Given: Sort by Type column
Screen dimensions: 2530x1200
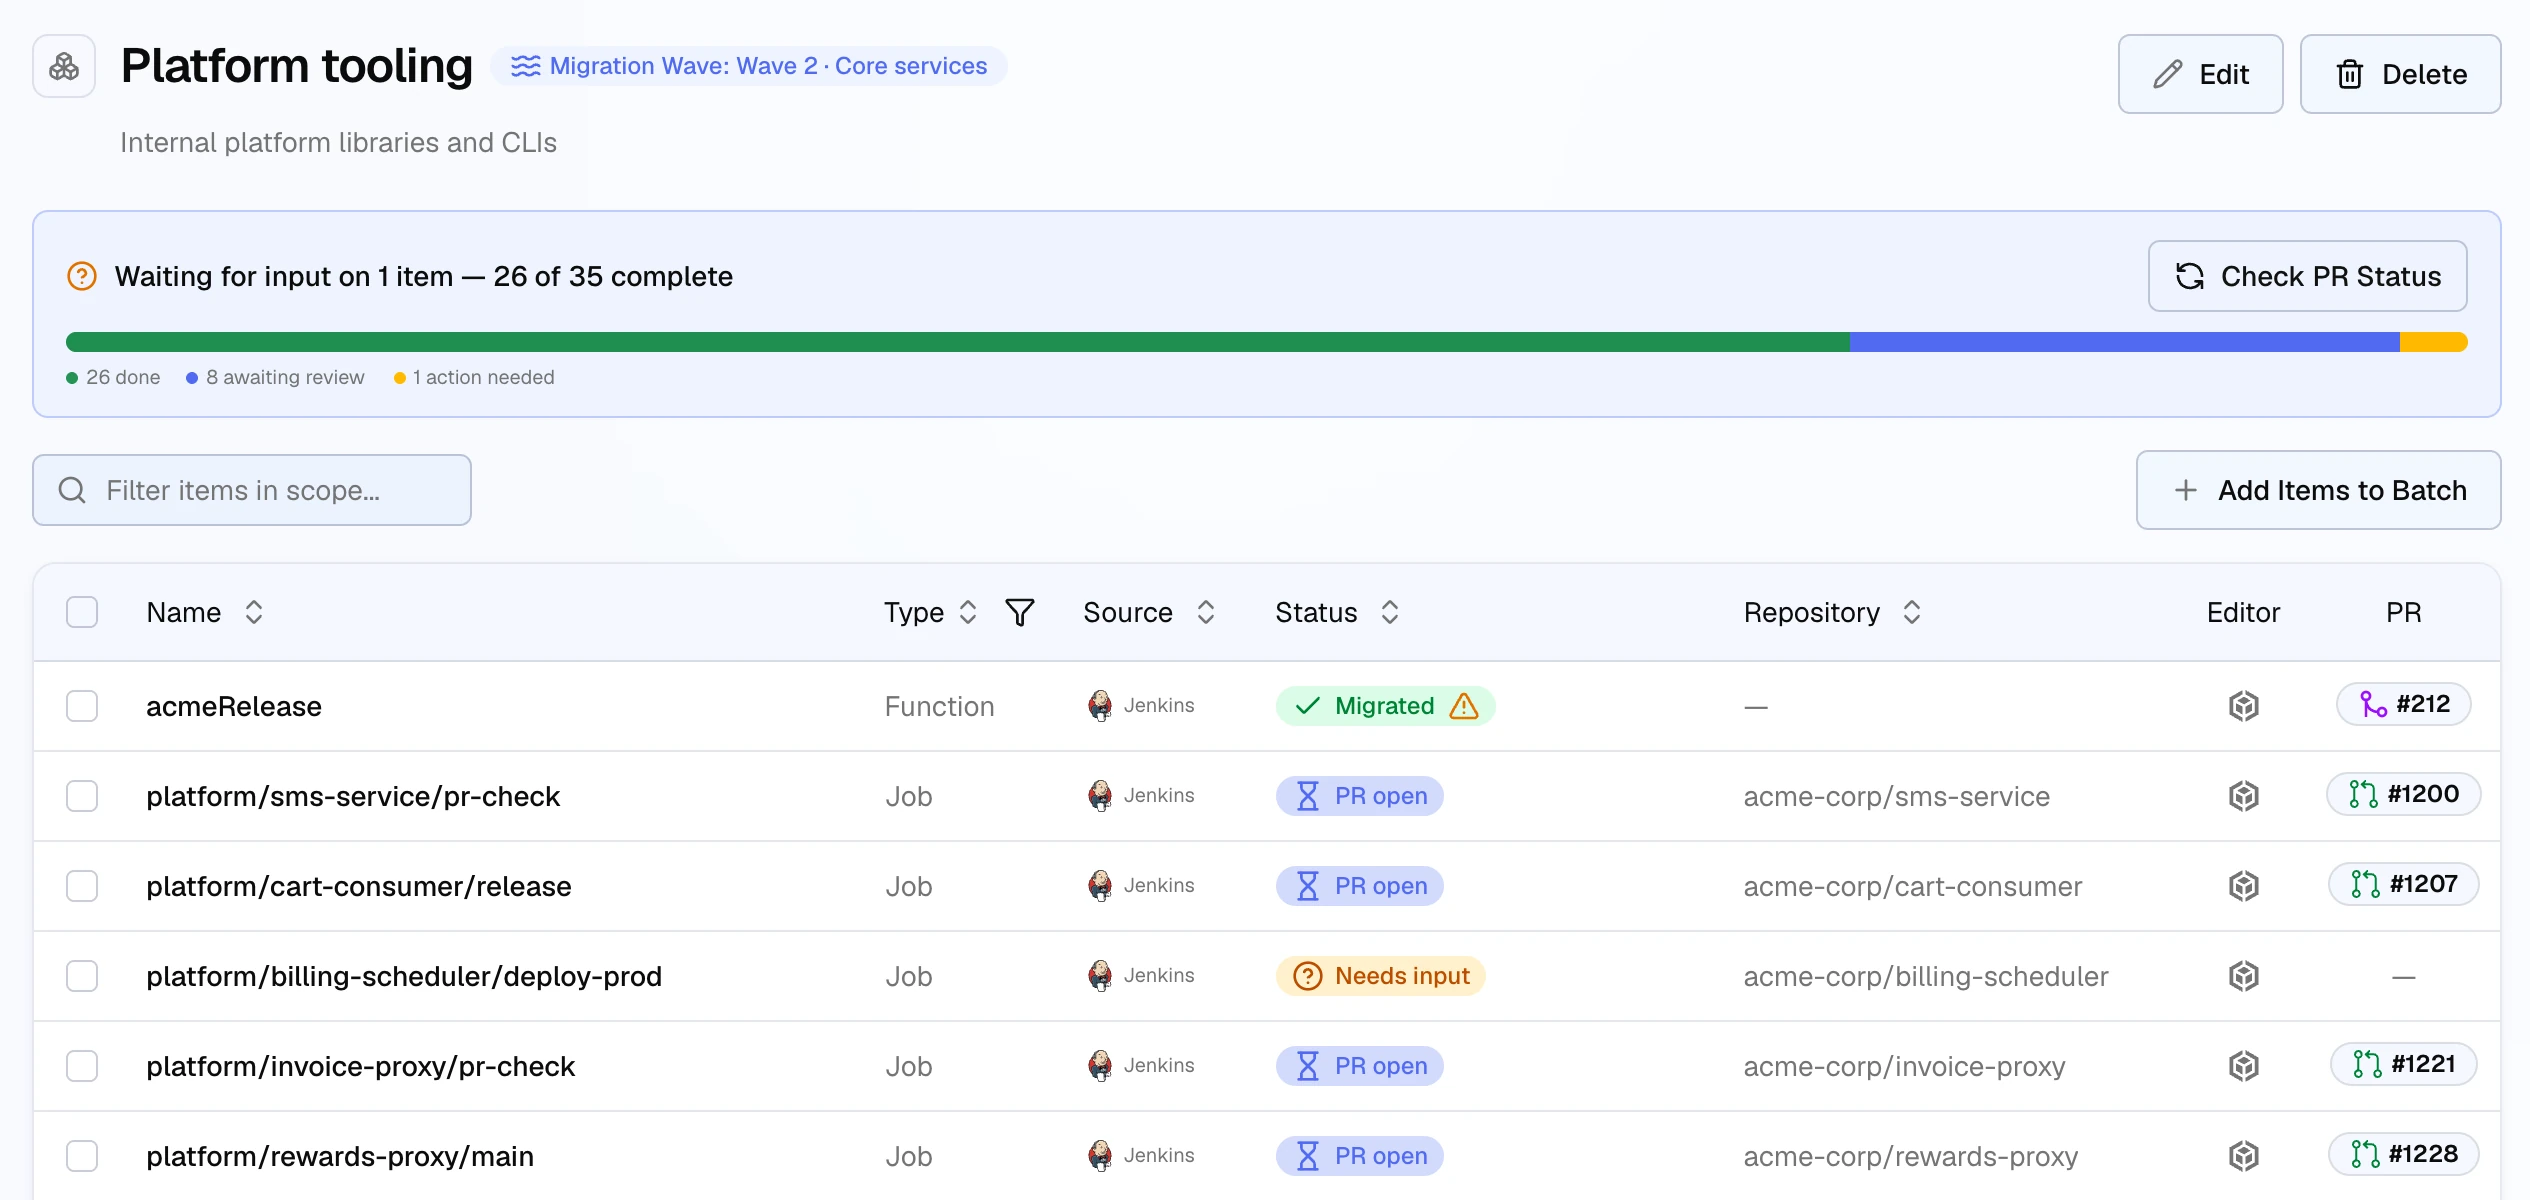Looking at the screenshot, I should [967, 612].
